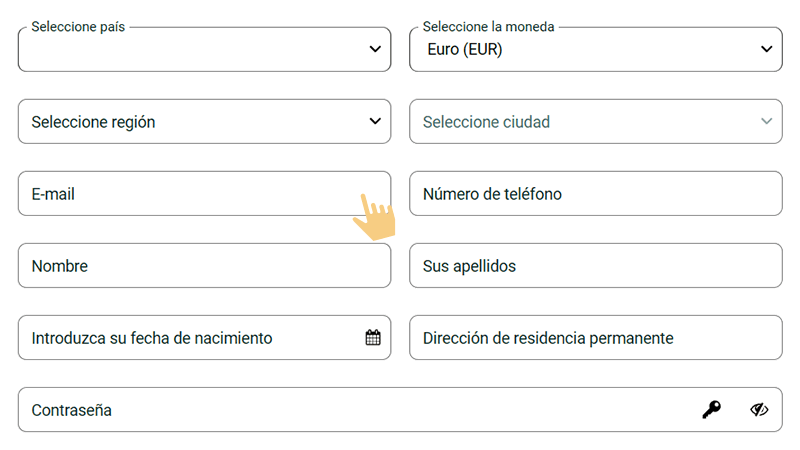Focus the Sus apellidos input
The image size is (800, 450).
pyautogui.click(x=595, y=266)
